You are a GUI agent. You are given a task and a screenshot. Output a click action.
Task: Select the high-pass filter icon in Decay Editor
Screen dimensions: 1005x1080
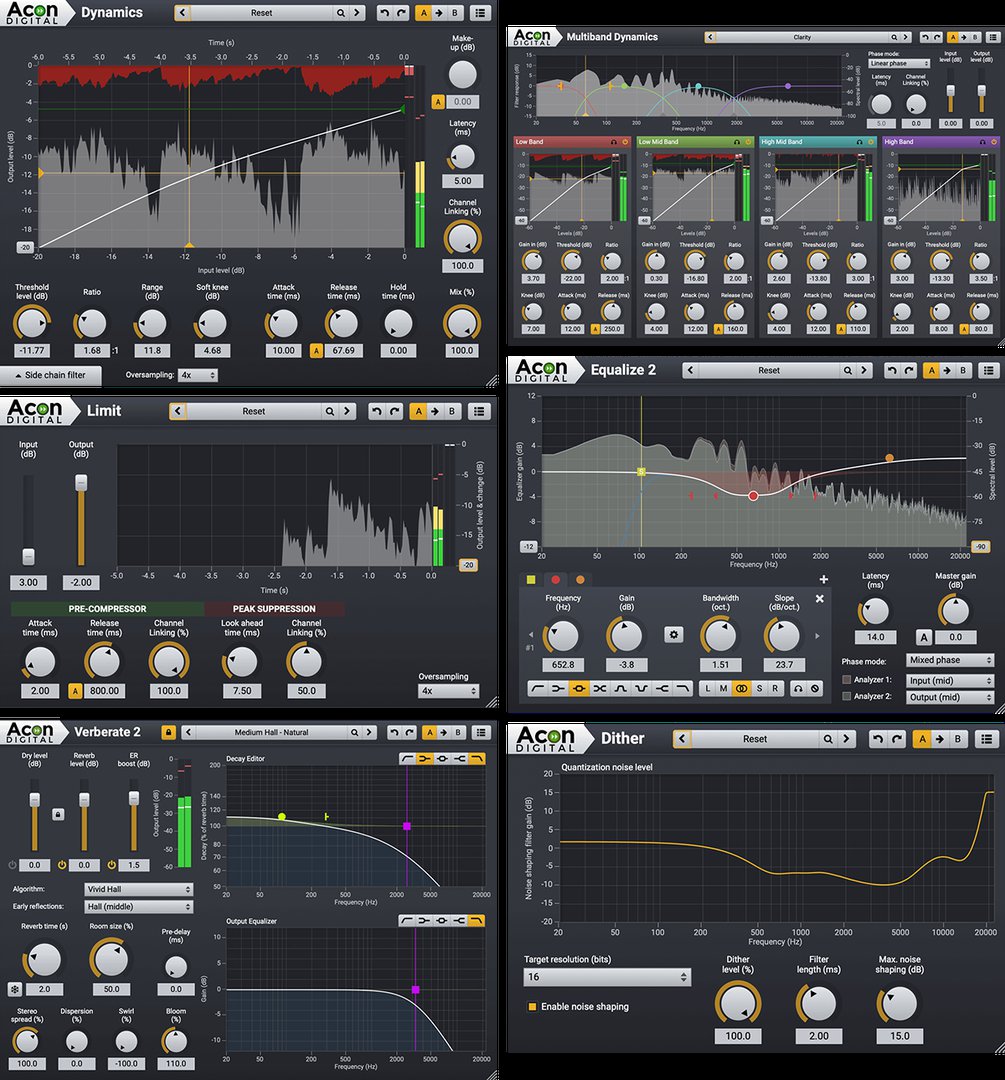408,758
